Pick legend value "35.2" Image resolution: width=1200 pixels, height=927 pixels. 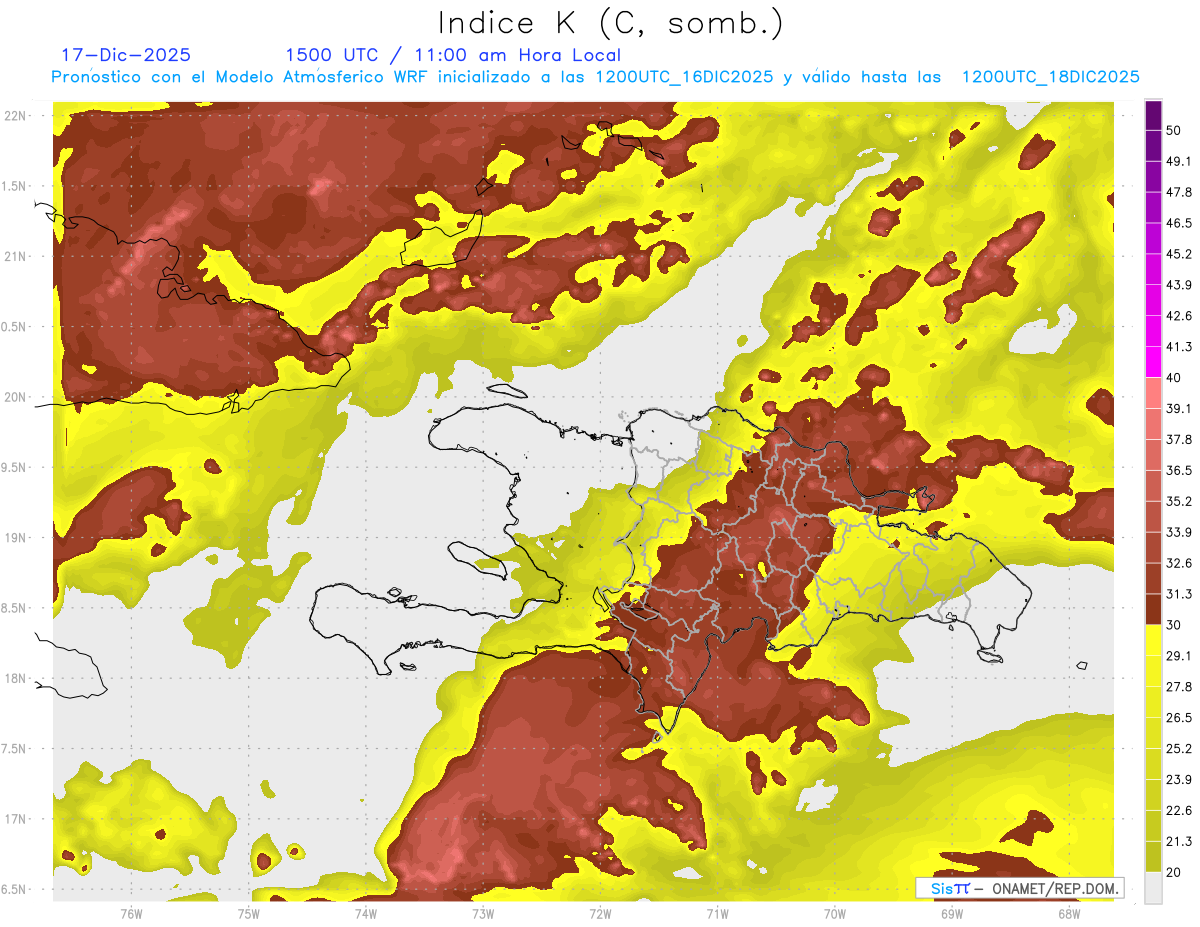click(x=1178, y=501)
